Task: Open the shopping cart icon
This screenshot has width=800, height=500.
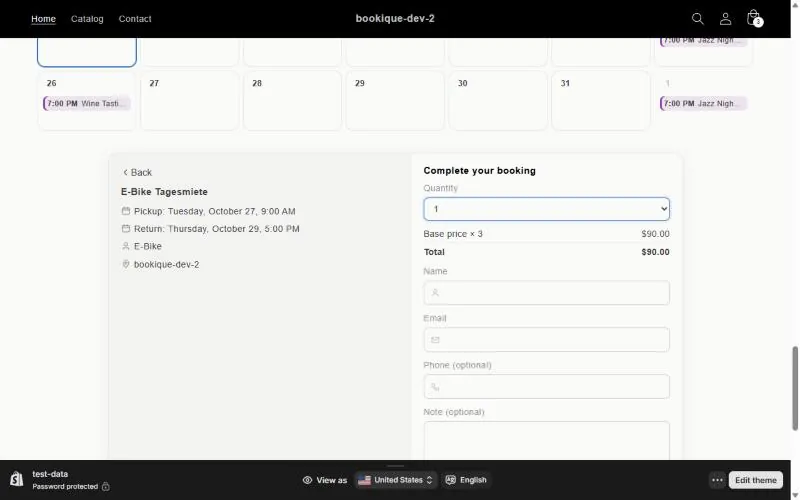Action: click(754, 18)
